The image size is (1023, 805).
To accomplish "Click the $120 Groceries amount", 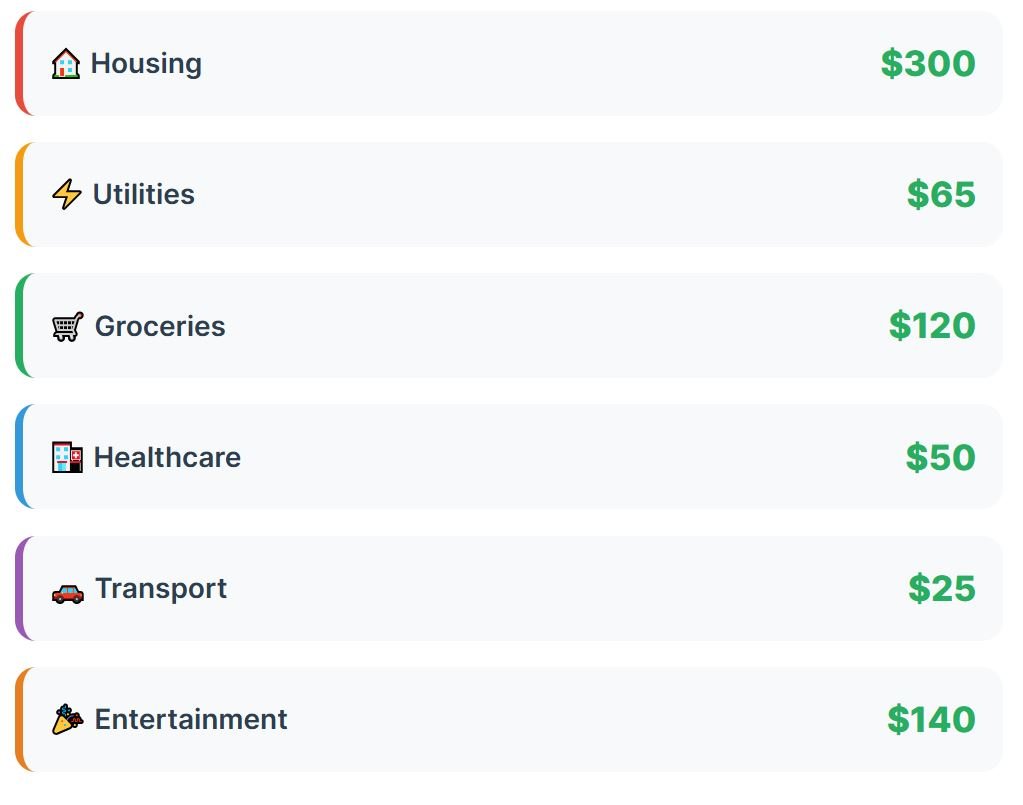I will pos(932,326).
